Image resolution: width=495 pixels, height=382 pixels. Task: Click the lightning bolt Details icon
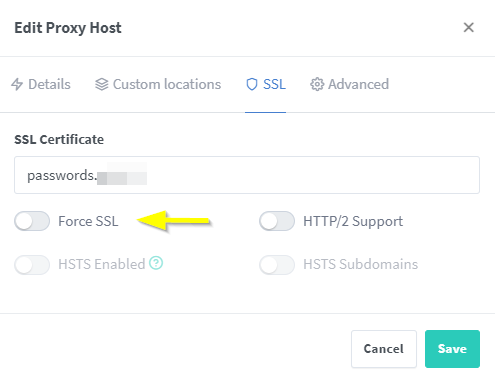(17, 84)
